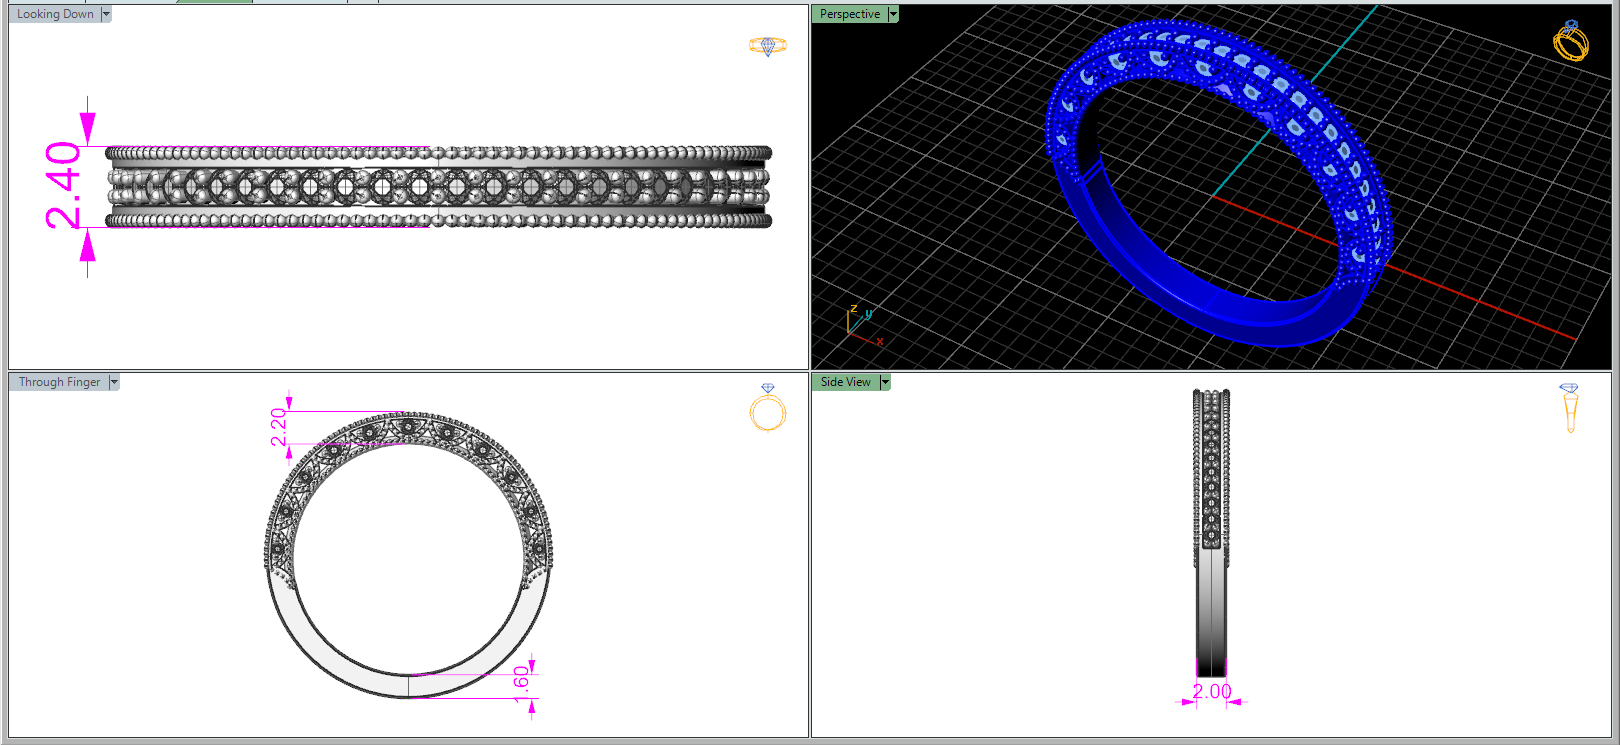Select the Perspective viewport title
The height and width of the screenshot is (745, 1620).
[850, 14]
